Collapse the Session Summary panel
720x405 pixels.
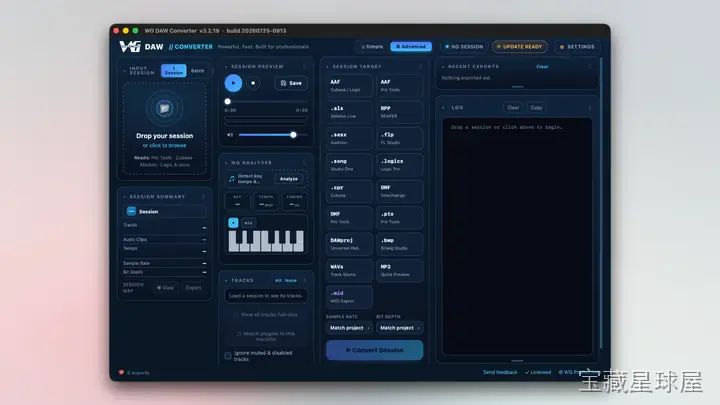(124, 197)
